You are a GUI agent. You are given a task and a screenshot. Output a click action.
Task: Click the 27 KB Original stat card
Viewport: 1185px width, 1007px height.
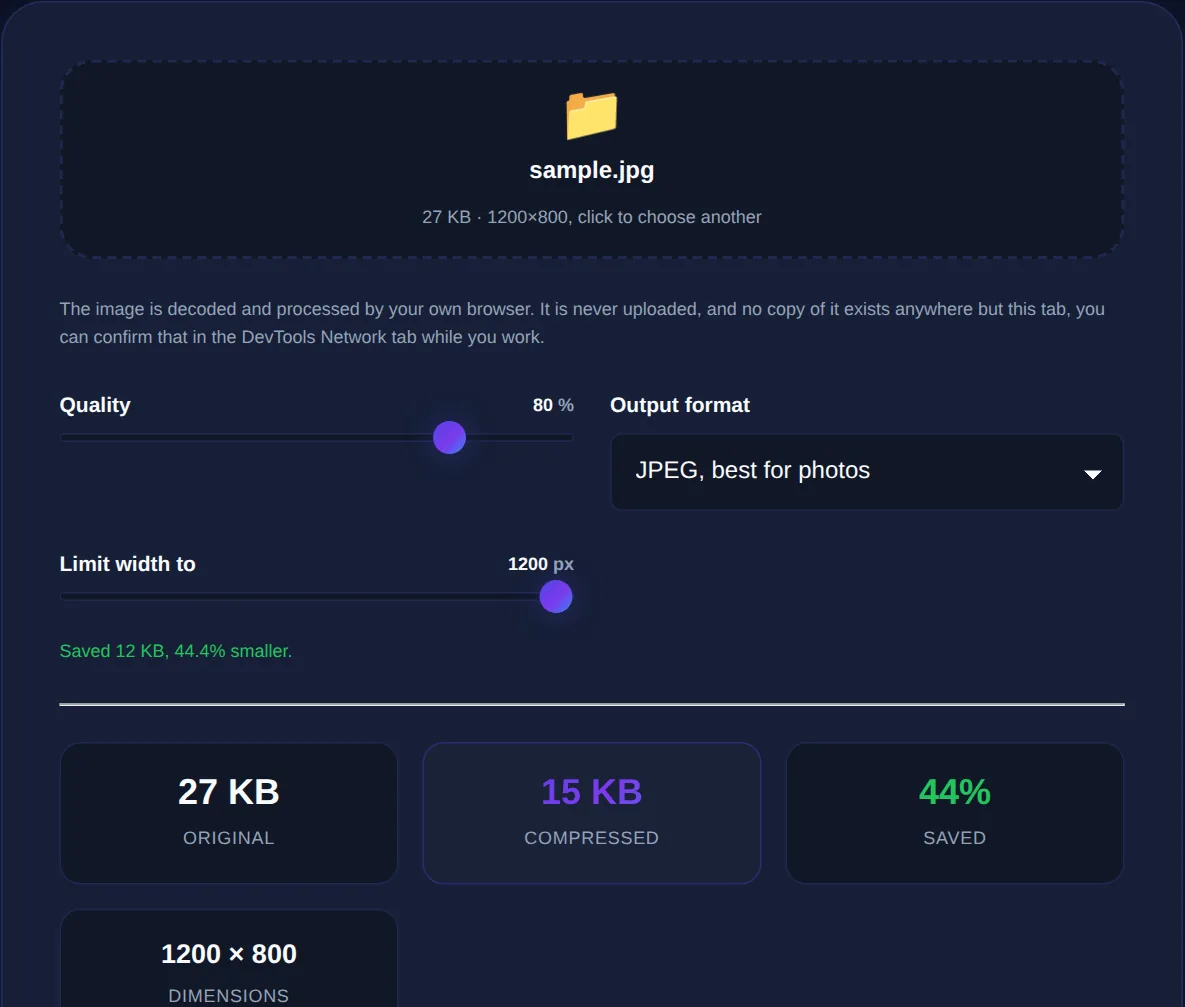tap(229, 813)
